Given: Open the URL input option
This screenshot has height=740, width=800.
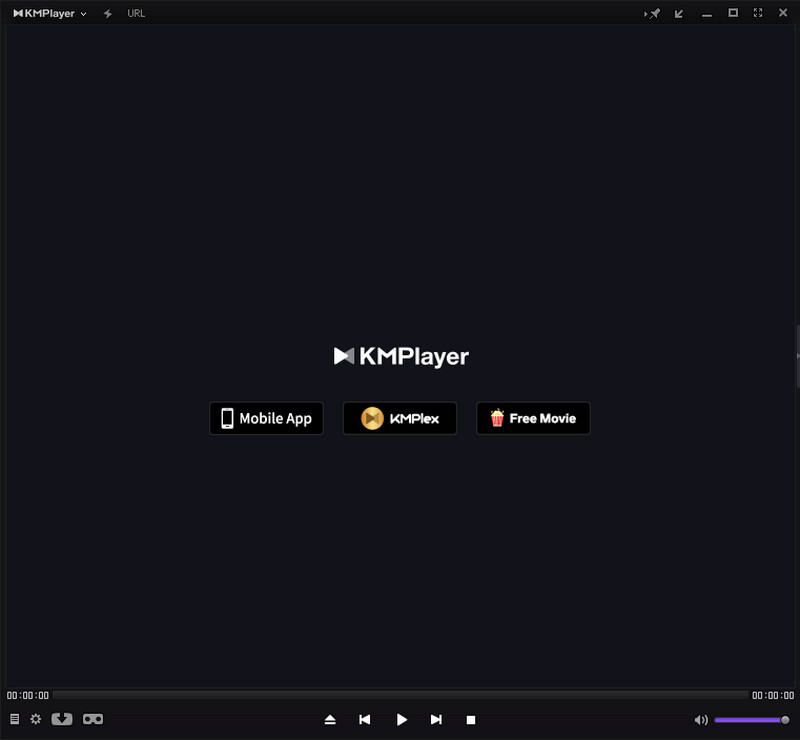Looking at the screenshot, I should pos(136,14).
